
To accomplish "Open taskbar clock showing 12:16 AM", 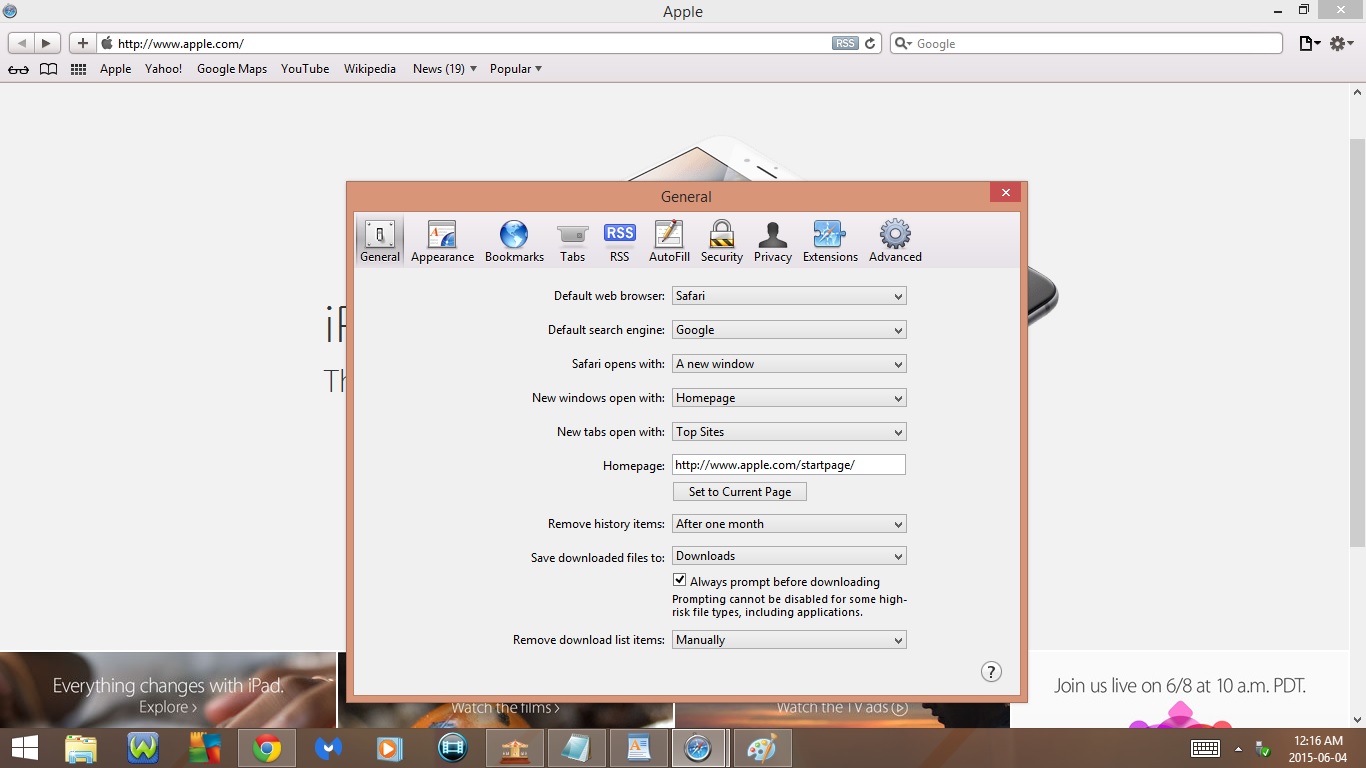I will (x=1318, y=748).
